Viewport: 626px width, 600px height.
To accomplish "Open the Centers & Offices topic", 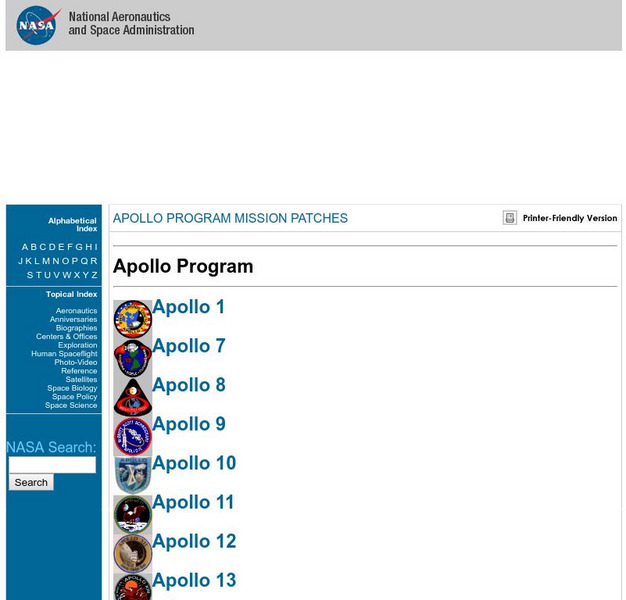I will (x=66, y=337).
